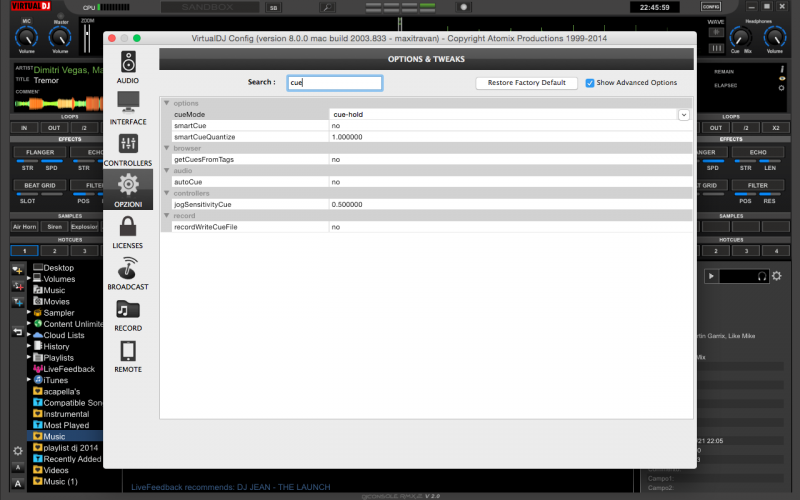Expand the Playlists folder in browser

click(29, 357)
